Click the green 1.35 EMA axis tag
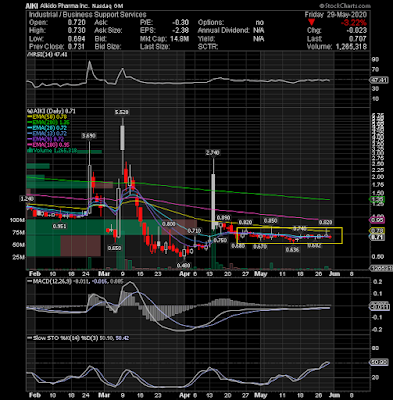This screenshot has height=400, width=393. pos(377,200)
